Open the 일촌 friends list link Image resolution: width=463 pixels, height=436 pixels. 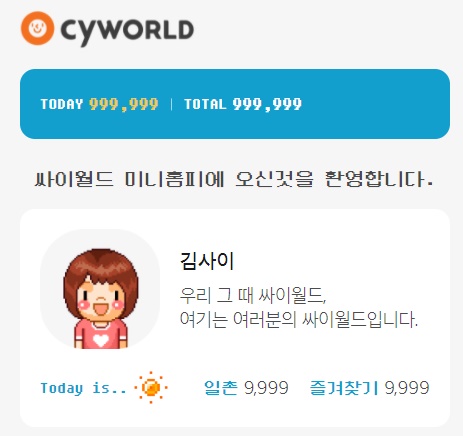tap(221, 387)
